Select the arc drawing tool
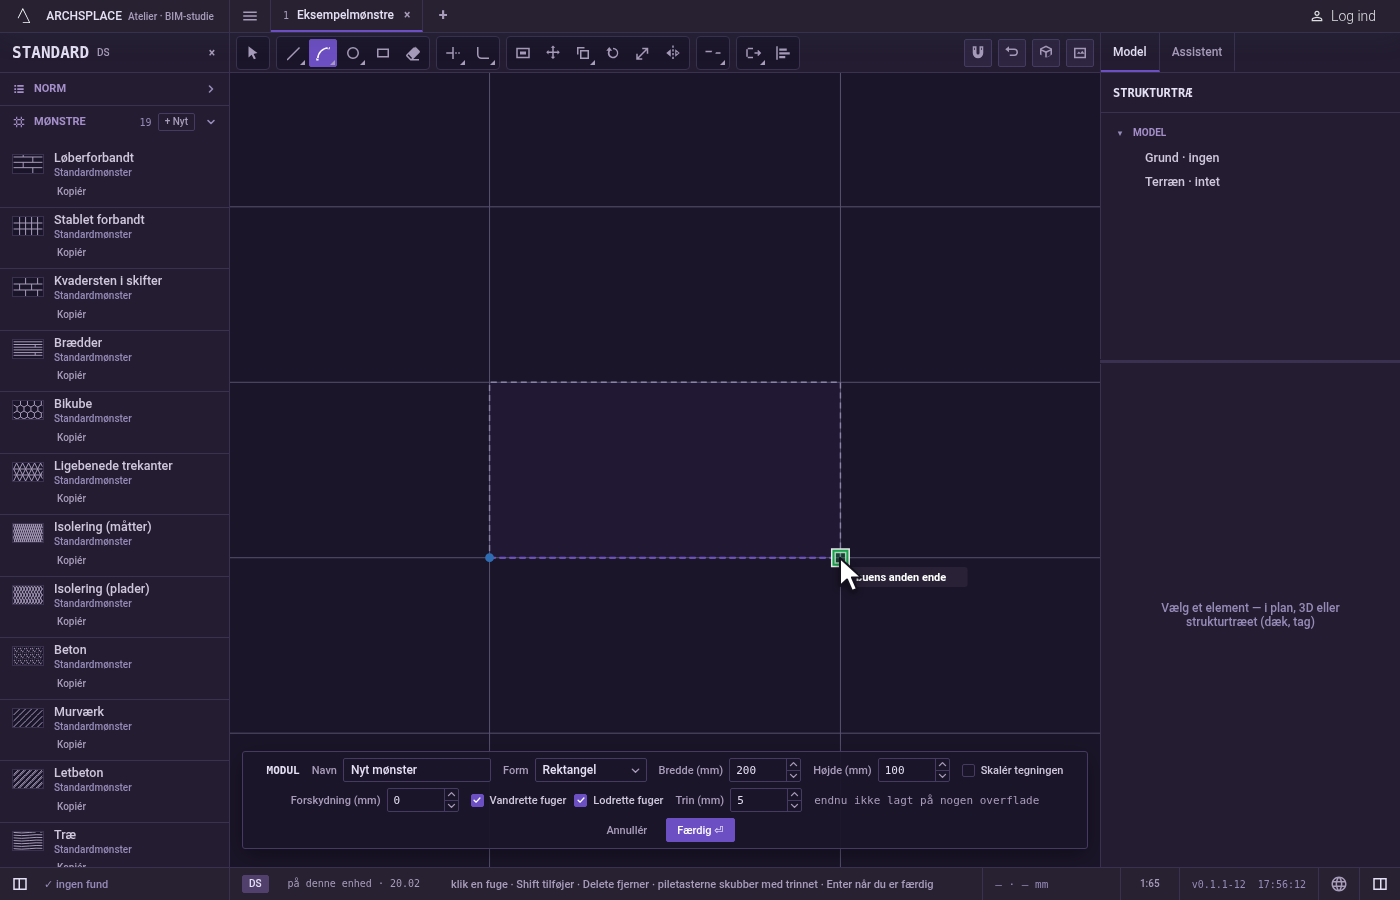The width and height of the screenshot is (1400, 900). (323, 53)
